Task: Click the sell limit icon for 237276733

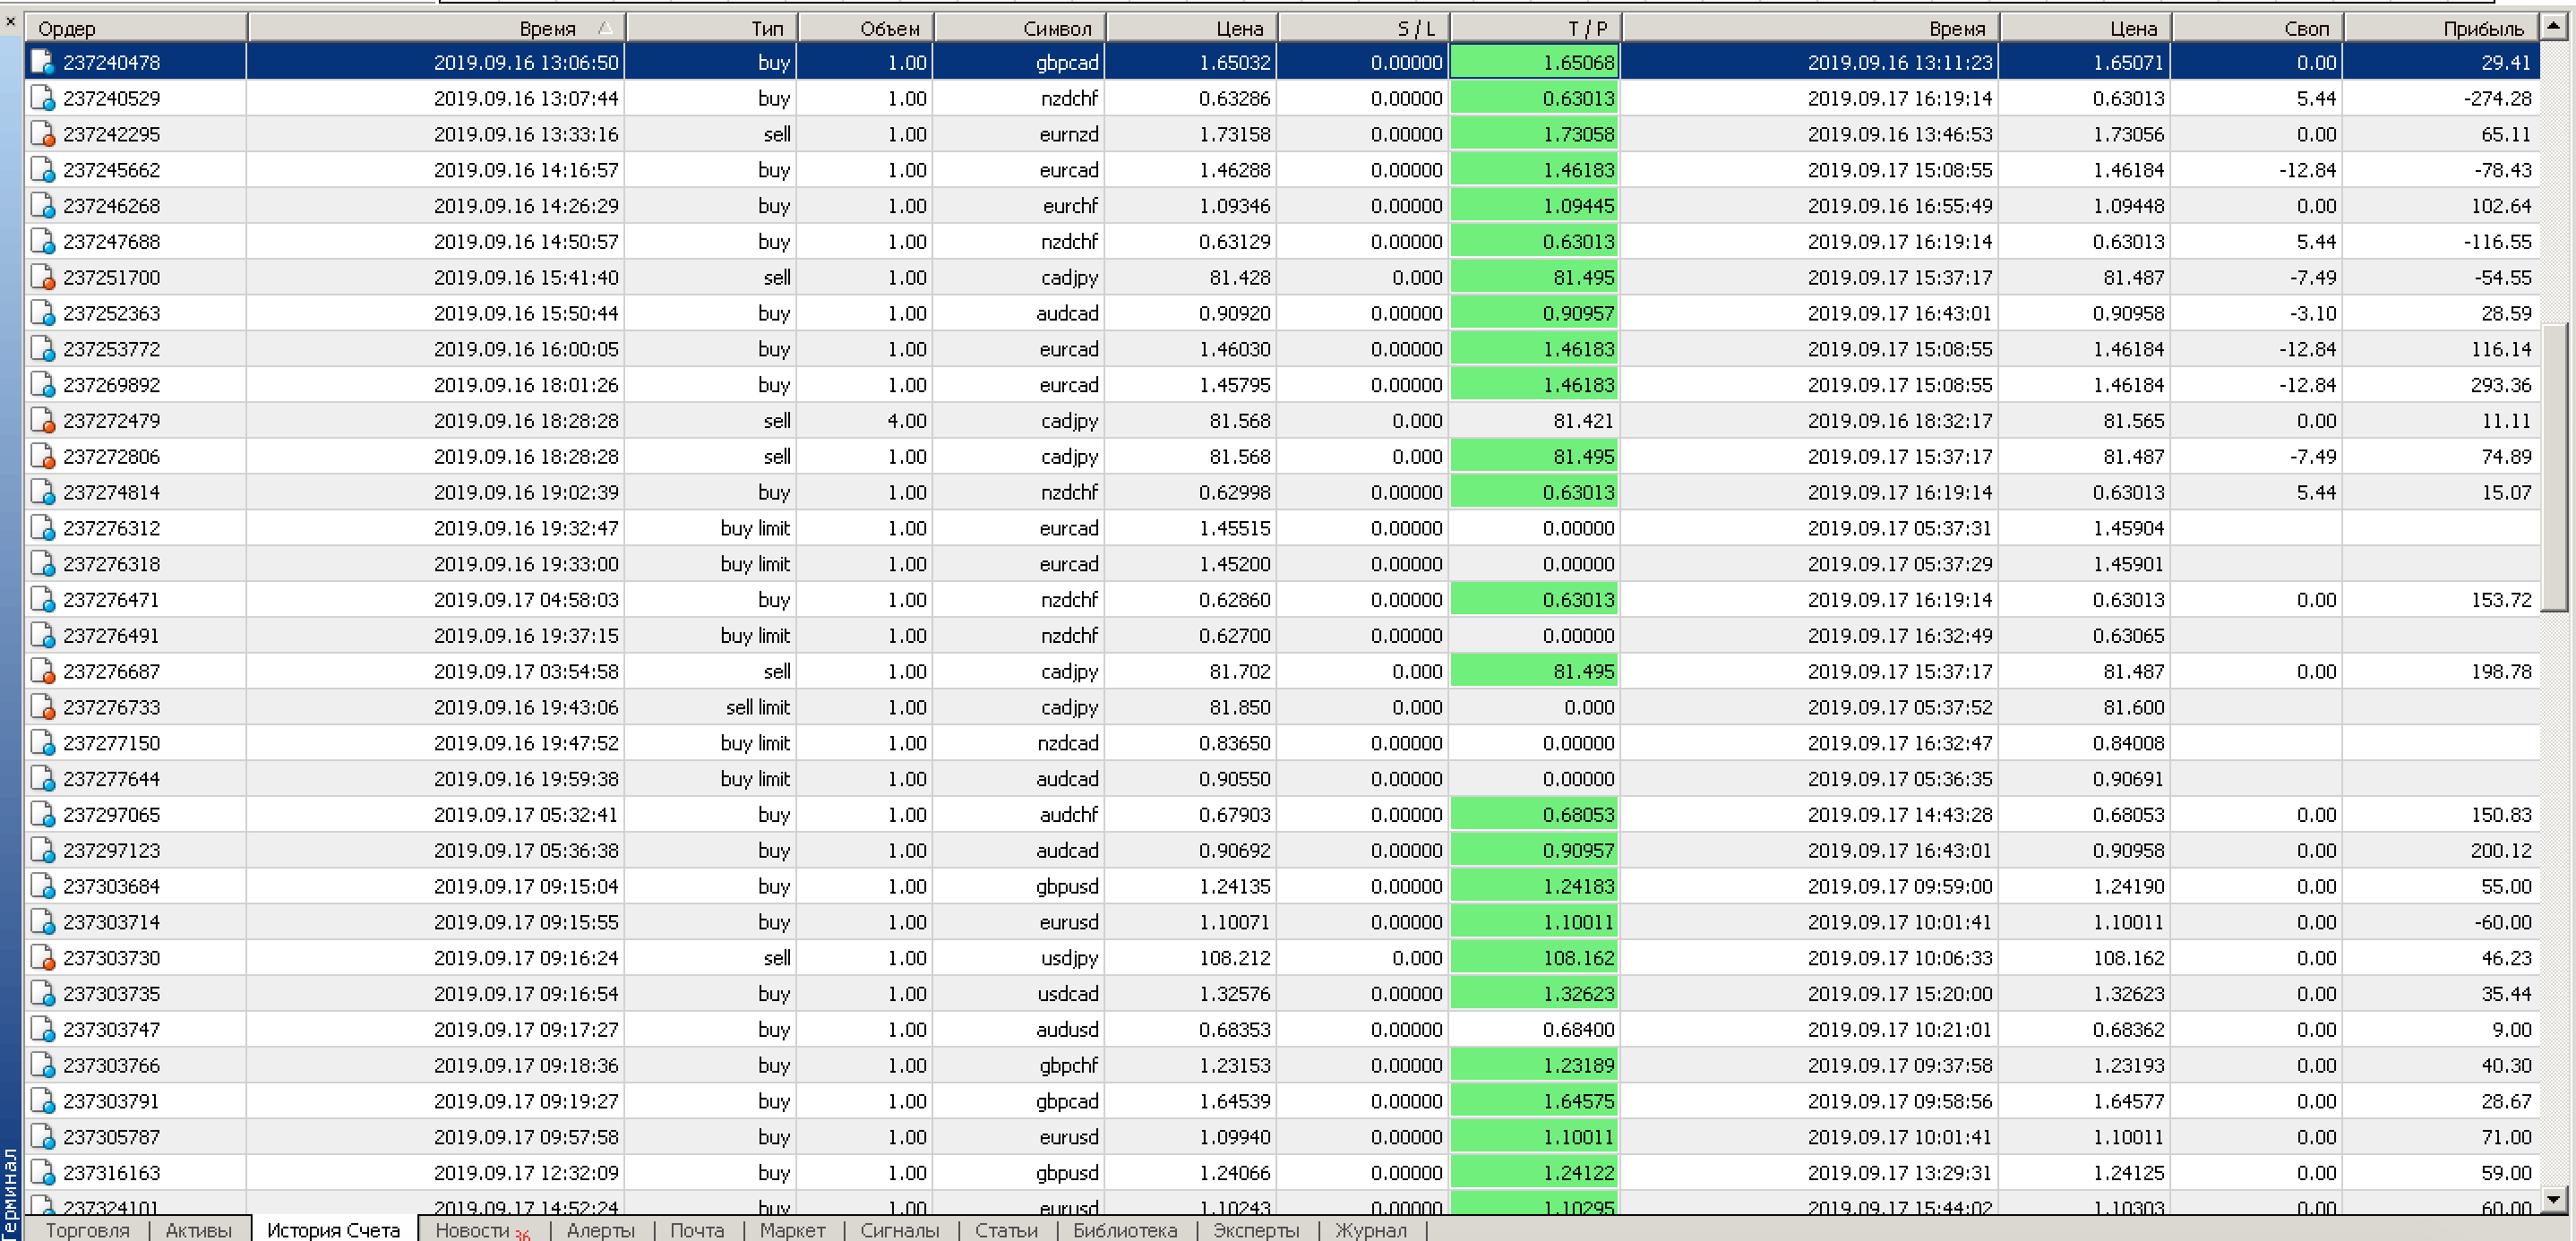Action: click(42, 707)
